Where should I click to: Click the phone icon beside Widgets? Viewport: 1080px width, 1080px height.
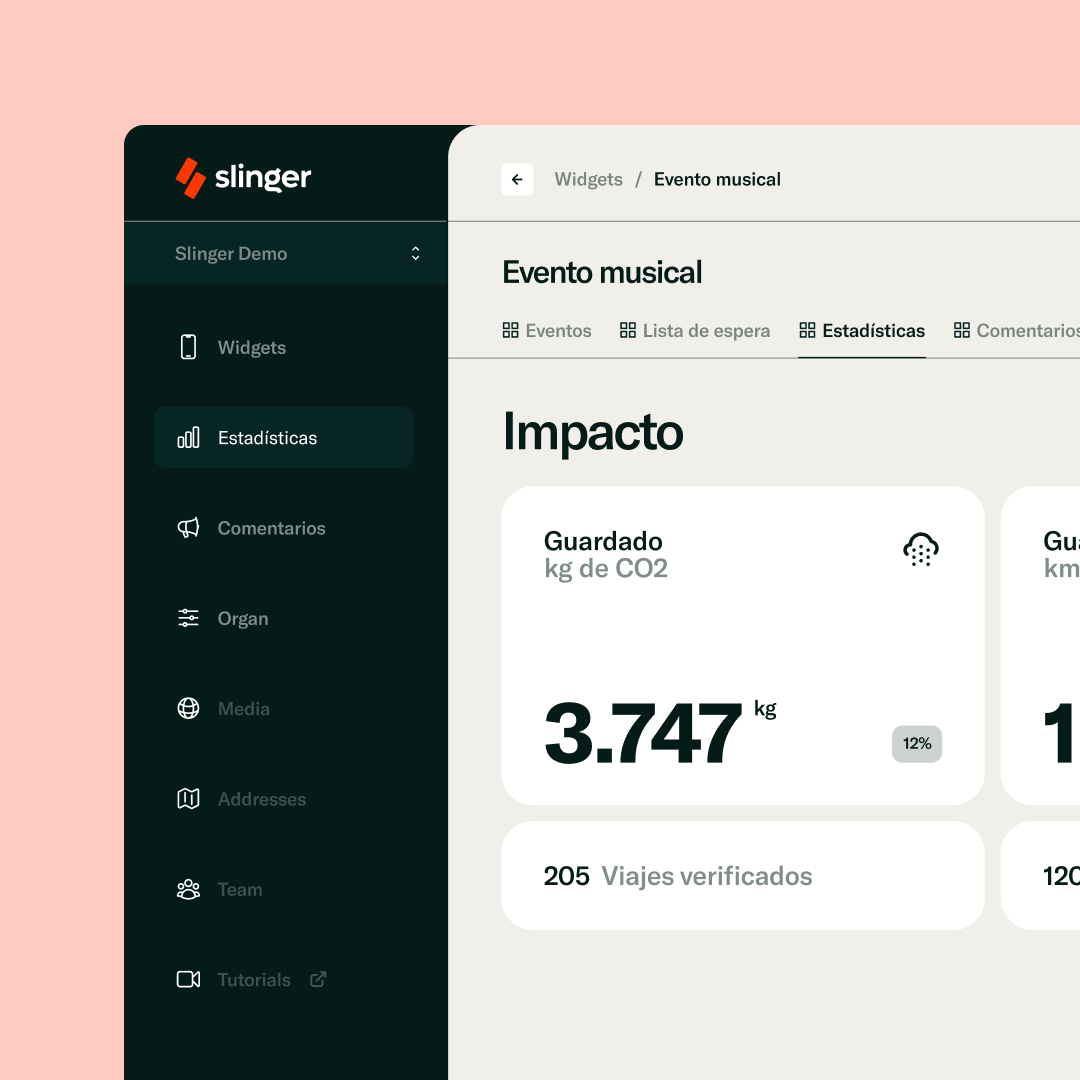188,347
